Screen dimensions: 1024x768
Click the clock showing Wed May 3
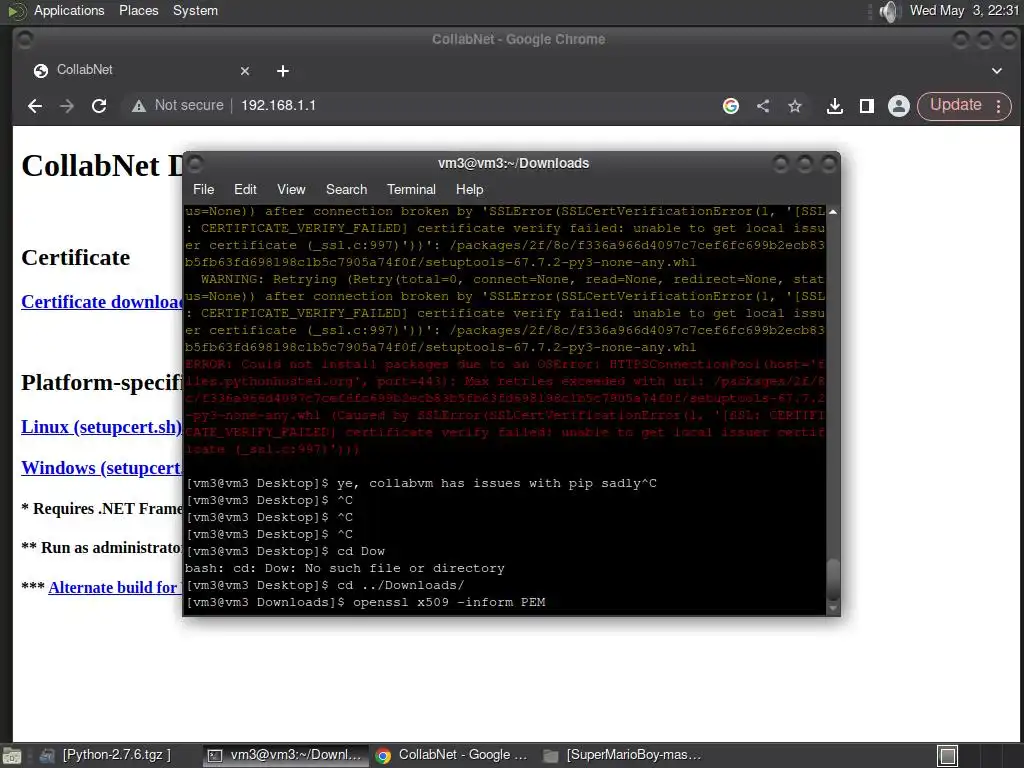pos(964,10)
